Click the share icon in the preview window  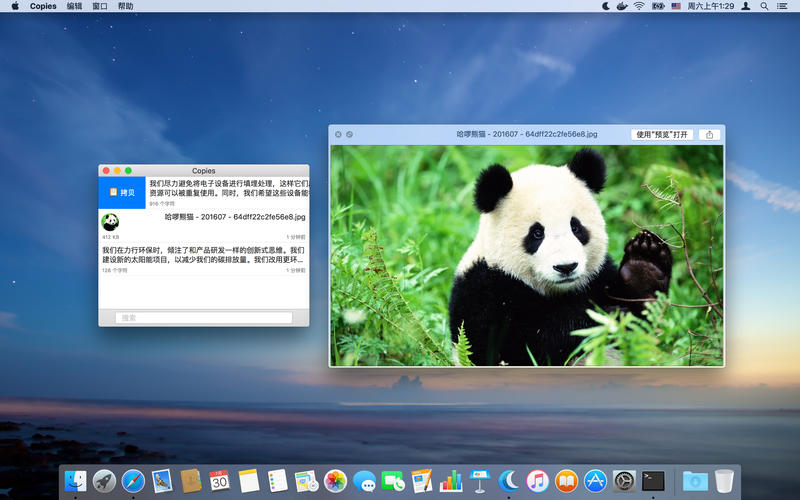709,134
